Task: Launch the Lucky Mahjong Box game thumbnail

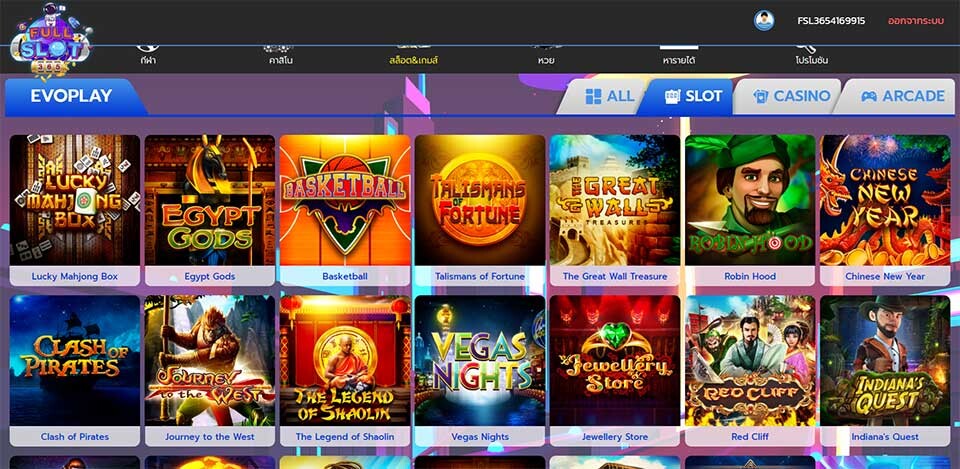Action: click(x=75, y=200)
